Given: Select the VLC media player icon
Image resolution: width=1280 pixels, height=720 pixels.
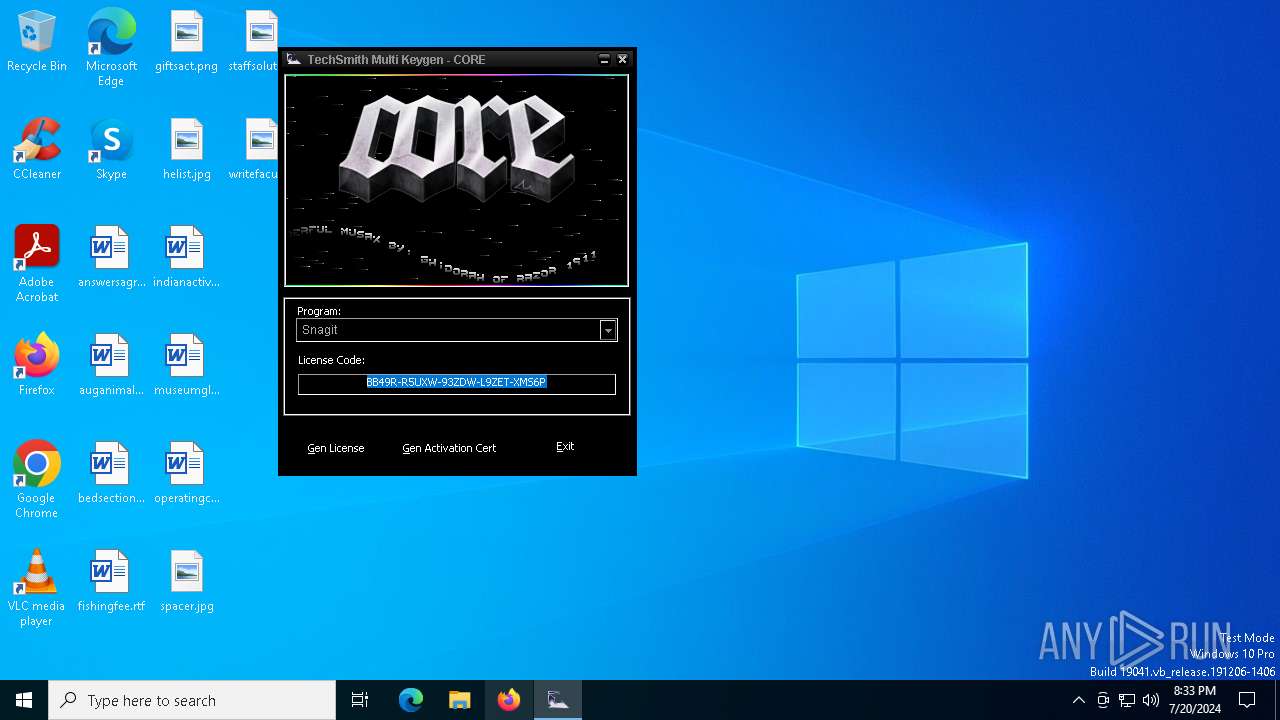Looking at the screenshot, I should pyautogui.click(x=37, y=588).
